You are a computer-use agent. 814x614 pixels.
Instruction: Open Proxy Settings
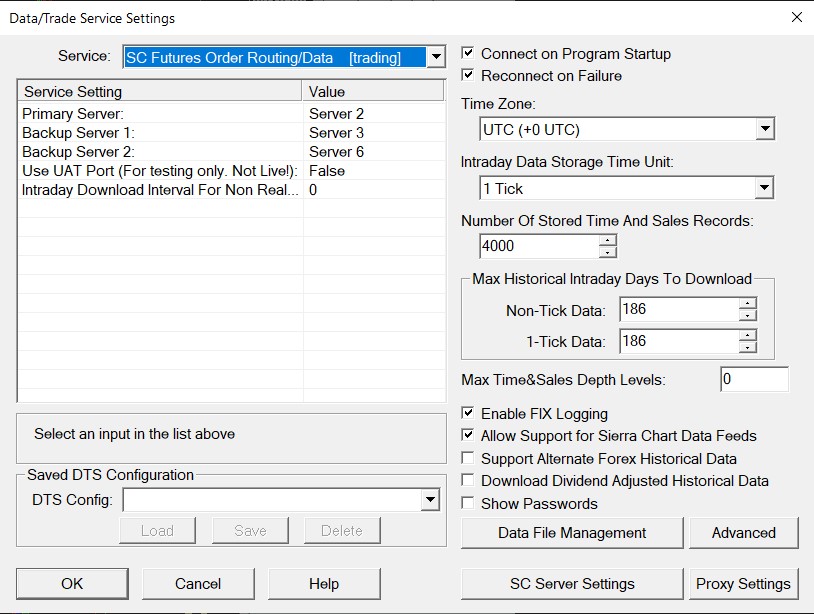(744, 584)
